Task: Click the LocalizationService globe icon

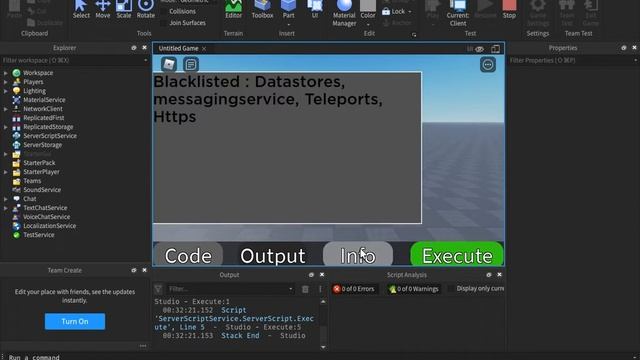Action: (x=16, y=226)
